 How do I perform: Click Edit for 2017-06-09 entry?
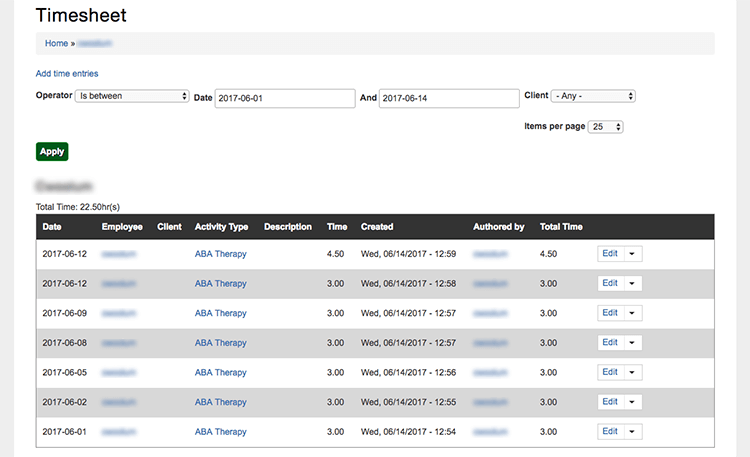coord(610,313)
